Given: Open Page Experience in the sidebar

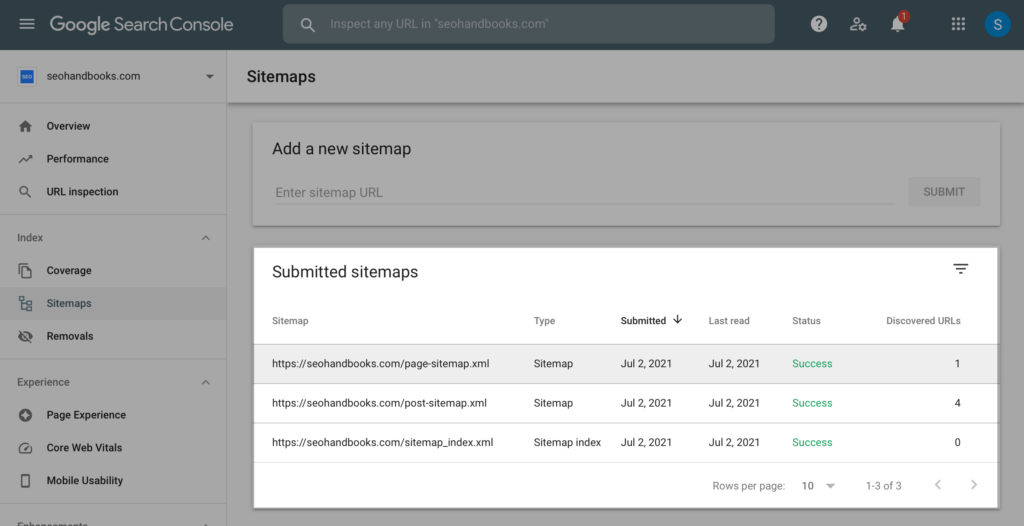Looking at the screenshot, I should 86,415.
